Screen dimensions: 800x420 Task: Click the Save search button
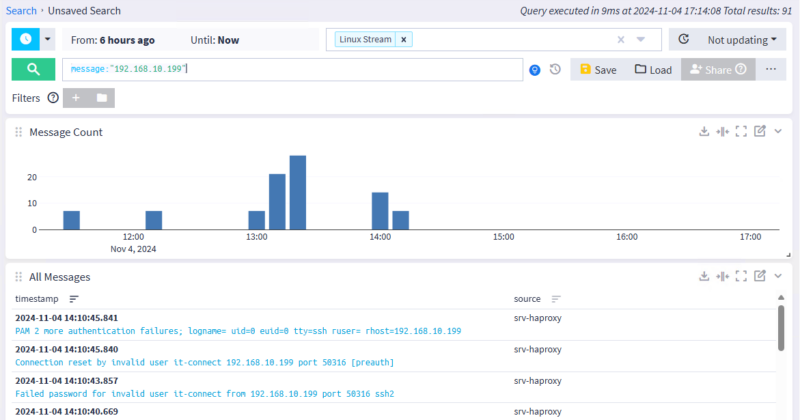(x=598, y=70)
